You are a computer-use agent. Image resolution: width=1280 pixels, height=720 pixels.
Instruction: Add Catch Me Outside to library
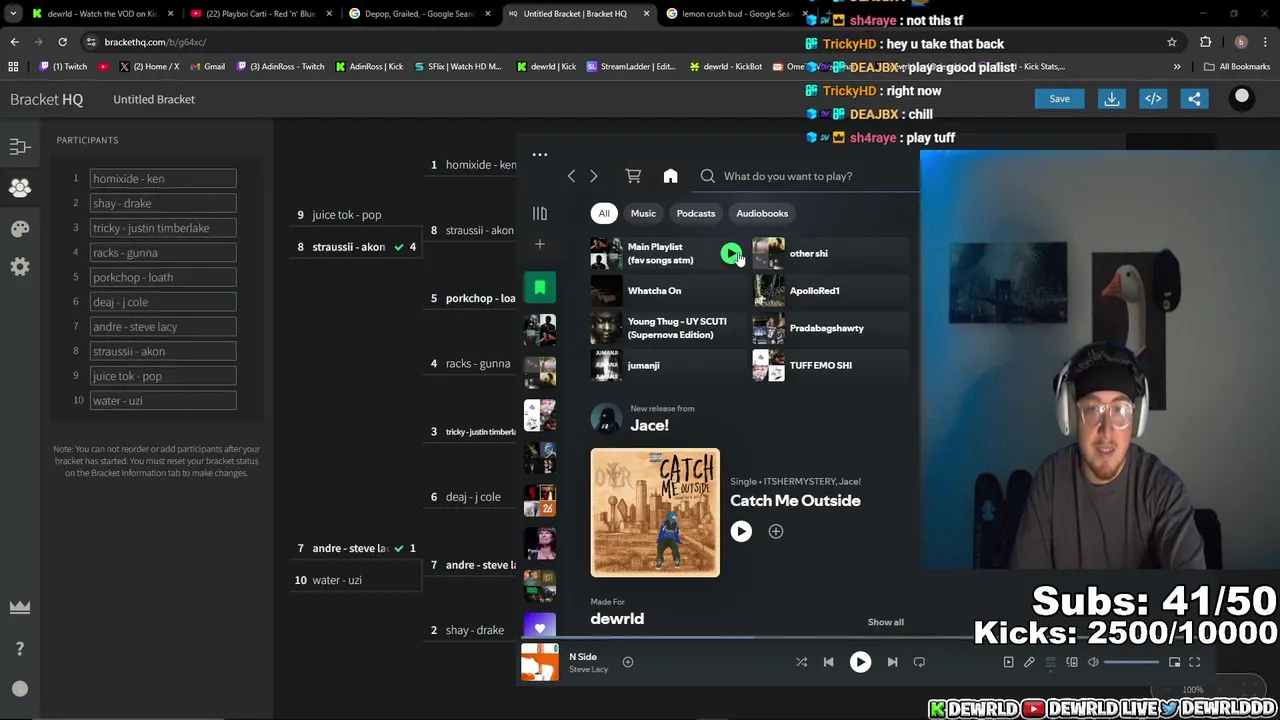pos(775,532)
